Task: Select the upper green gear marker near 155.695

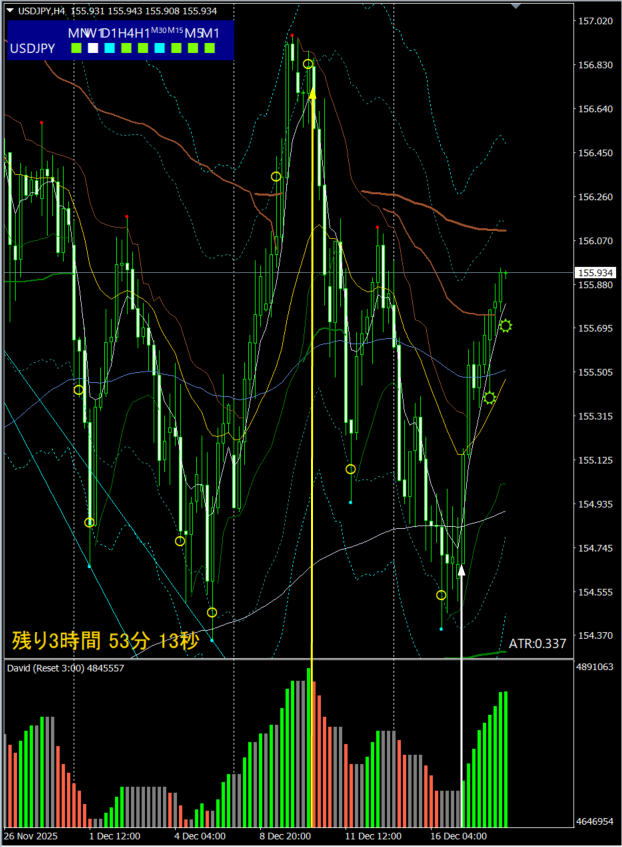Action: (505, 326)
